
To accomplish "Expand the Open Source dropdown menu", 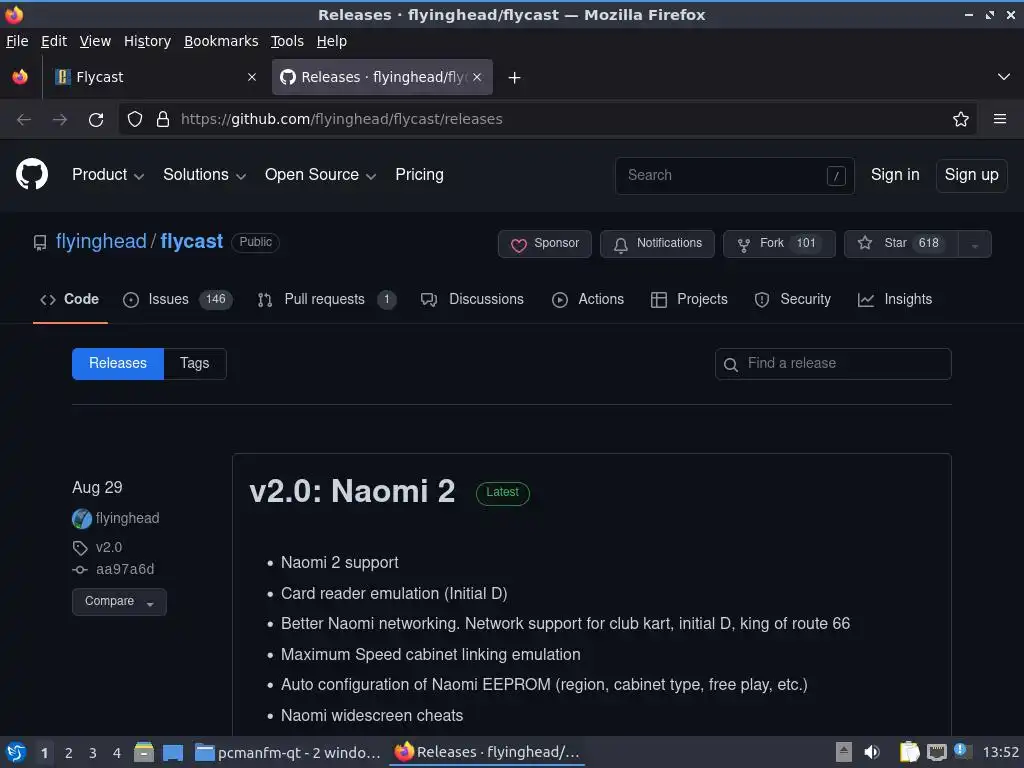I will coord(320,175).
